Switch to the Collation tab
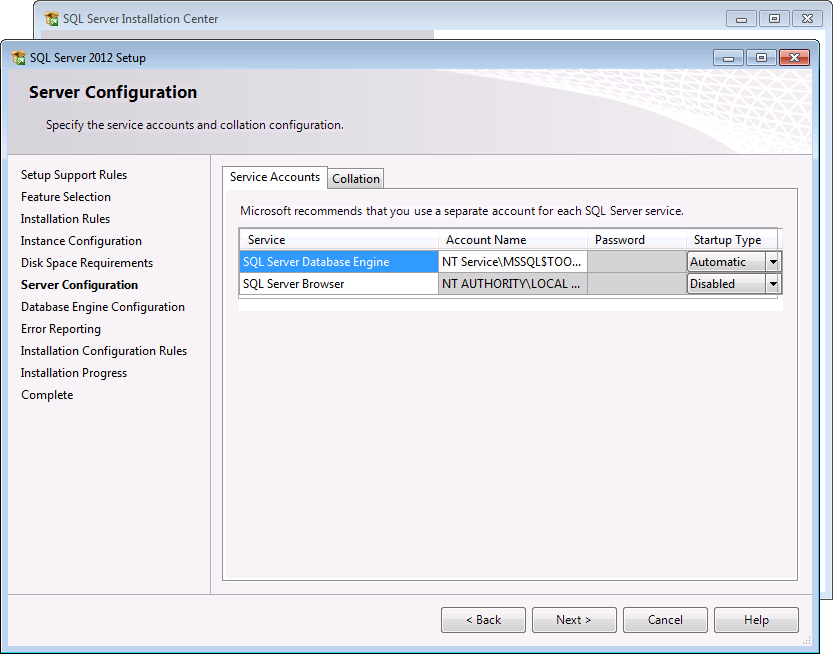 (355, 179)
